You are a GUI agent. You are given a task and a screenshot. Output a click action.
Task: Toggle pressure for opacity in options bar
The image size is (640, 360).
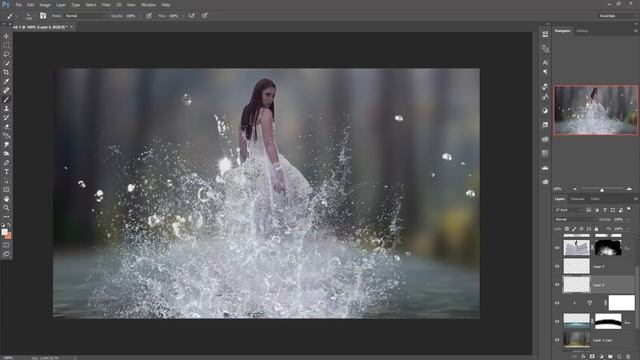point(149,16)
